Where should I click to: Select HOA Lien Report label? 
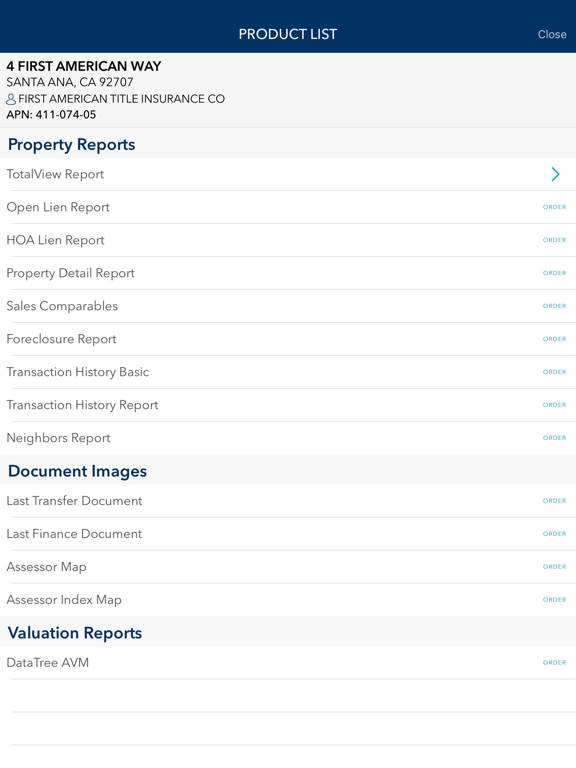coord(55,240)
